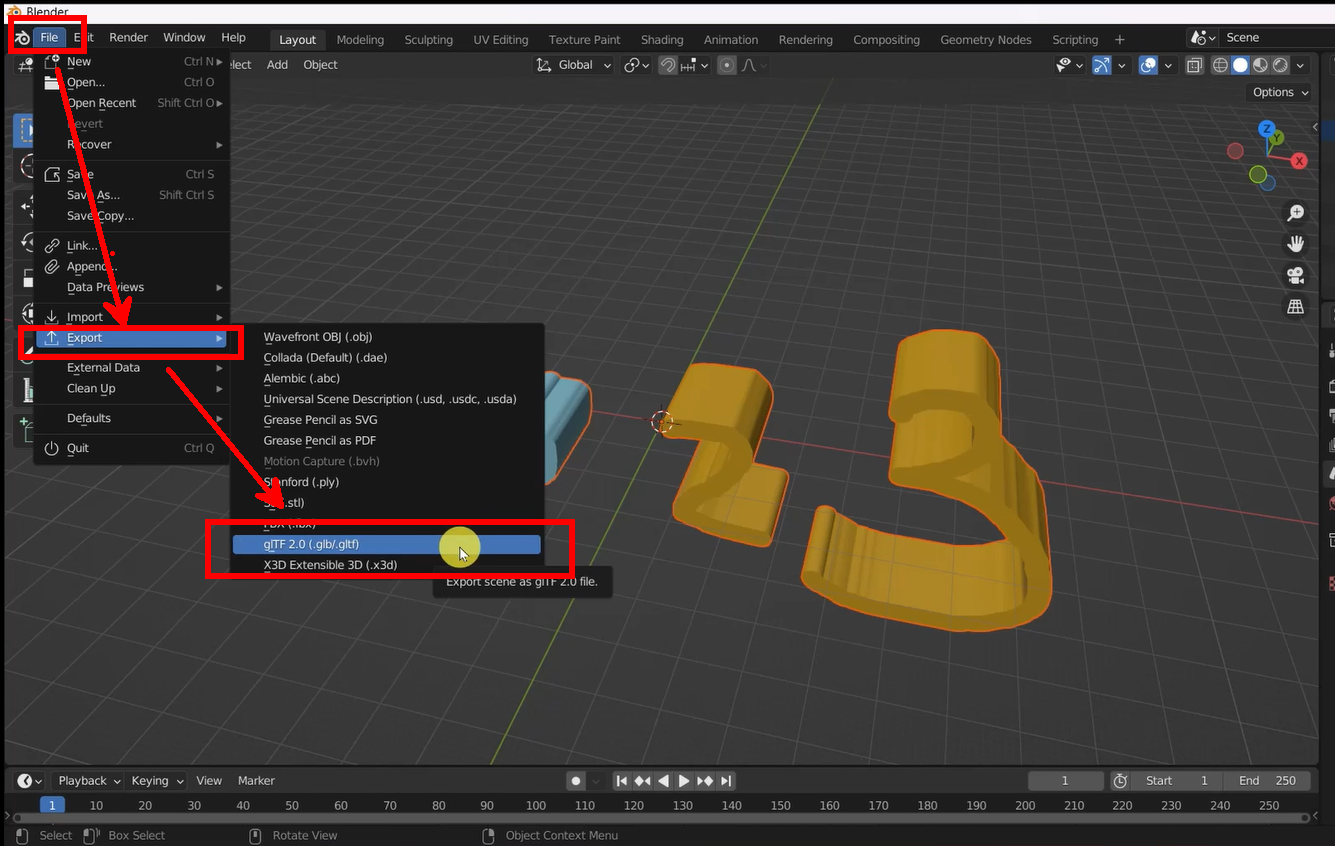The height and width of the screenshot is (846, 1335).
Task: Click frame 100 on the timeline ruler
Action: [536, 805]
